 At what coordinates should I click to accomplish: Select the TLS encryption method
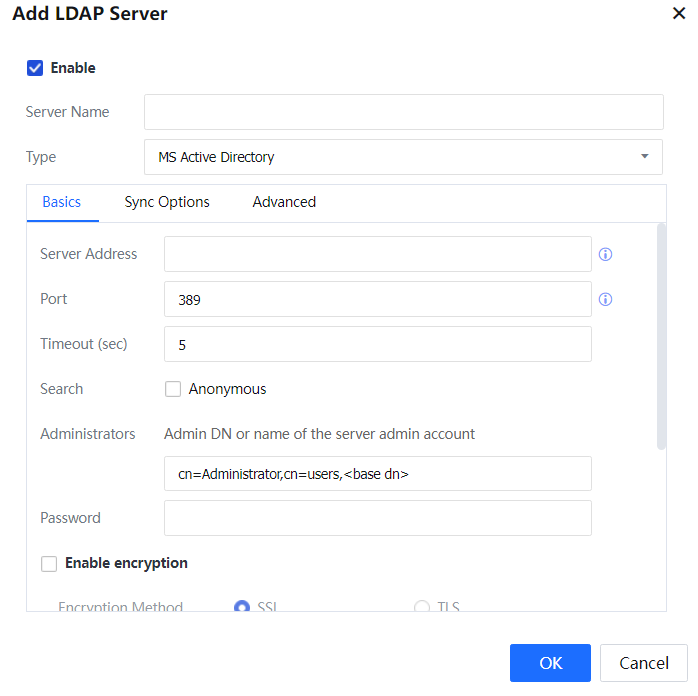(x=421, y=606)
